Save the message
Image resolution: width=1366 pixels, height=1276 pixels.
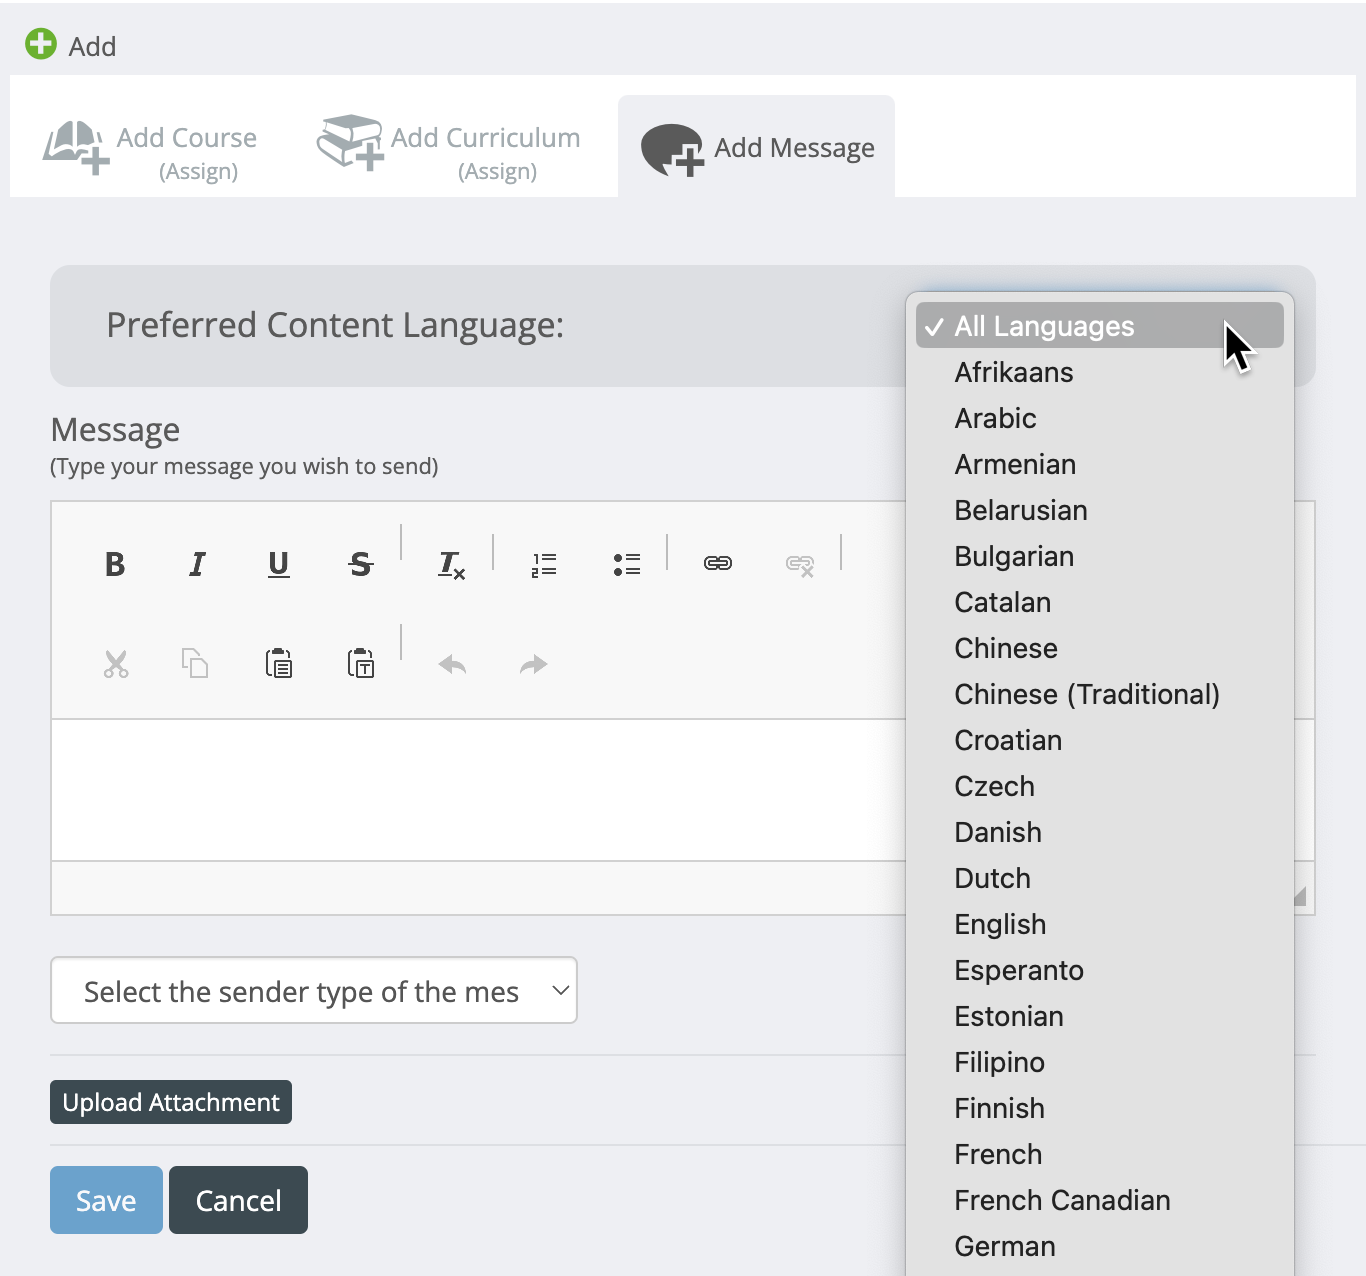pos(106,1200)
